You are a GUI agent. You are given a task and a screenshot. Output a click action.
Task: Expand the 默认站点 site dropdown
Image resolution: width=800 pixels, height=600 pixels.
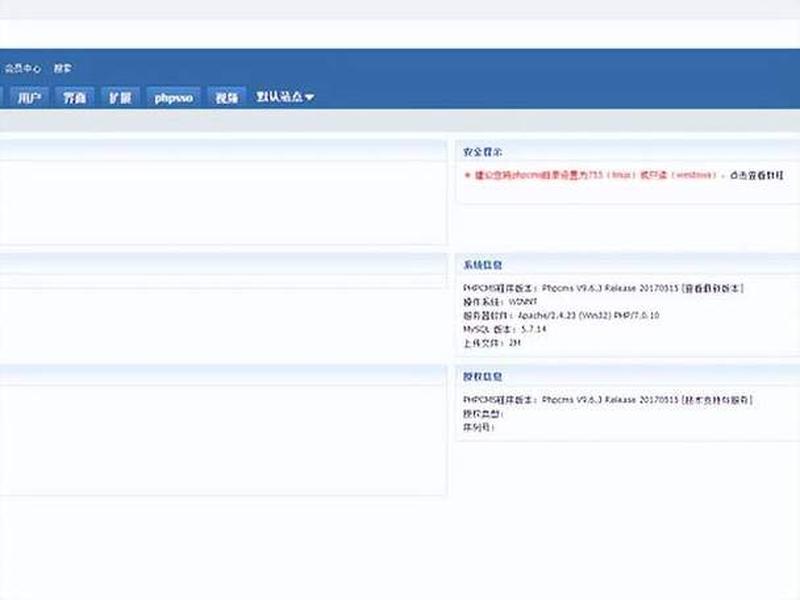pyautogui.click(x=285, y=97)
